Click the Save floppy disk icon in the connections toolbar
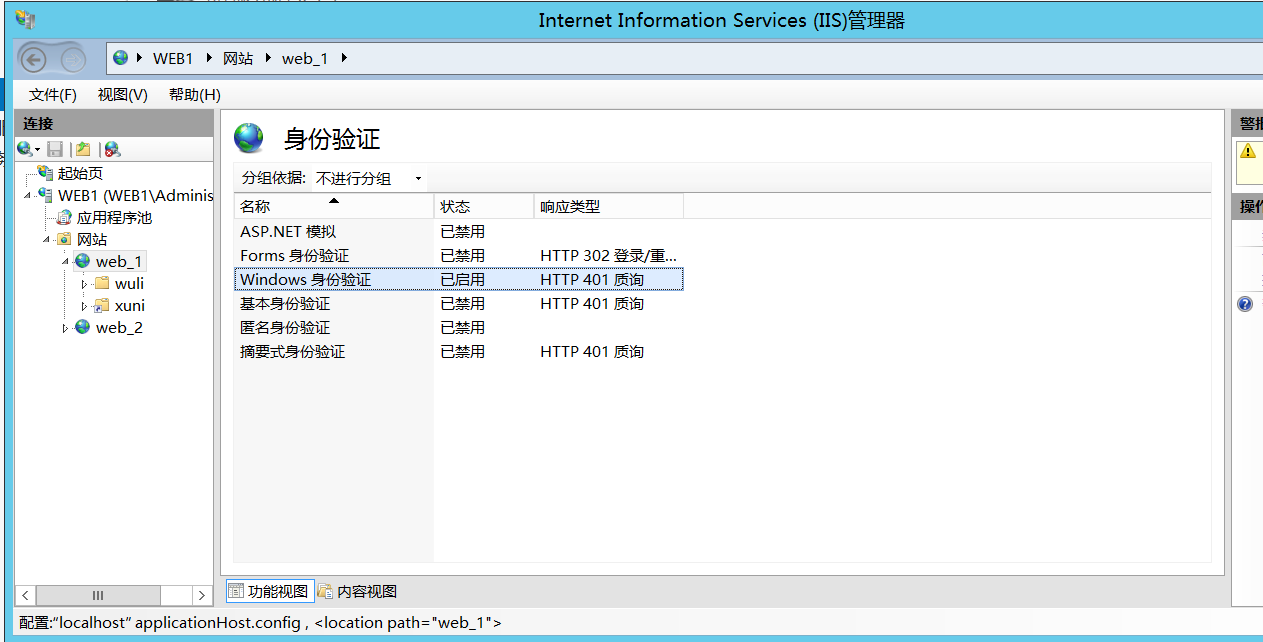Viewport: 1263px width, 642px height. click(x=55, y=149)
